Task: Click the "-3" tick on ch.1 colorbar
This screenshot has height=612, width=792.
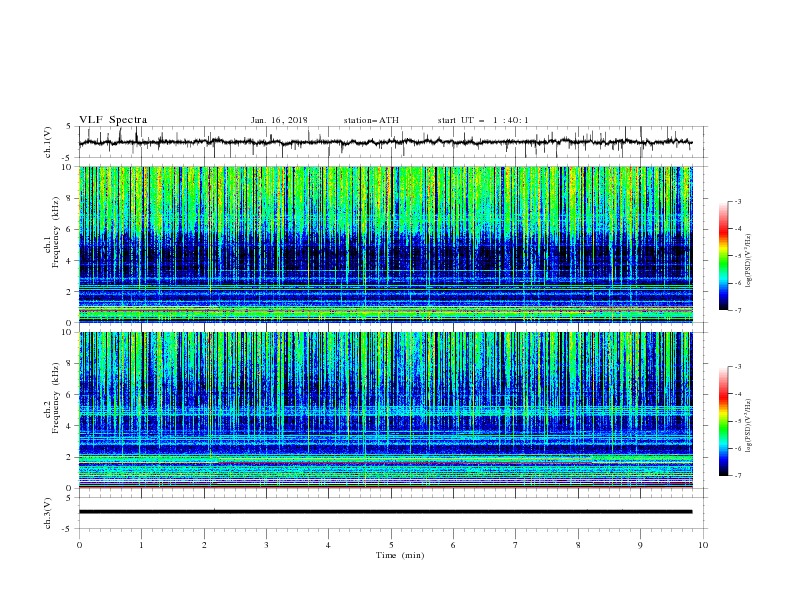Action: coord(737,201)
